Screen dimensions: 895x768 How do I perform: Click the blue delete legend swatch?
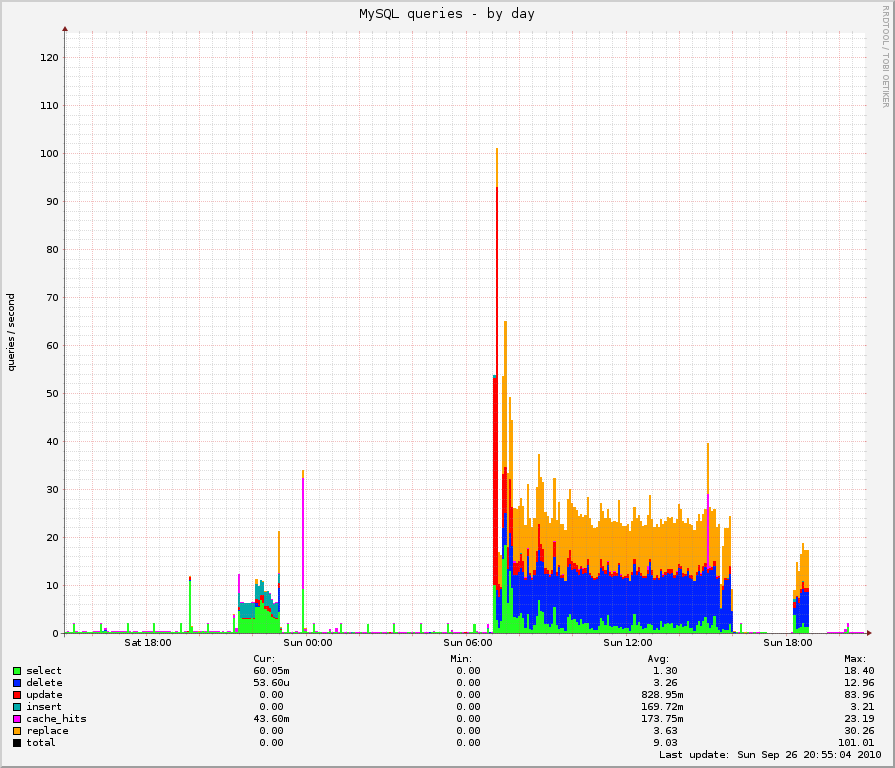[x=17, y=683]
